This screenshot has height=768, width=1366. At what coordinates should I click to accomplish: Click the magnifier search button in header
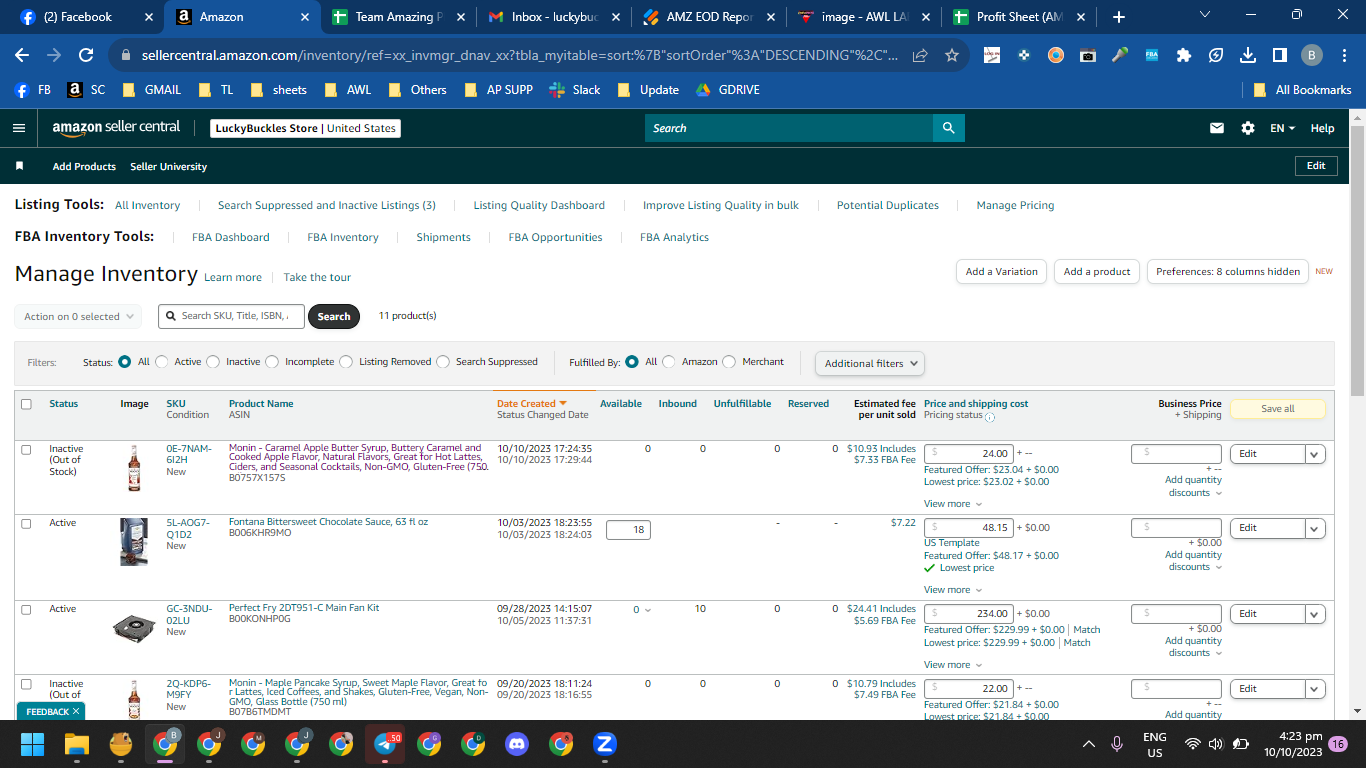pos(948,128)
